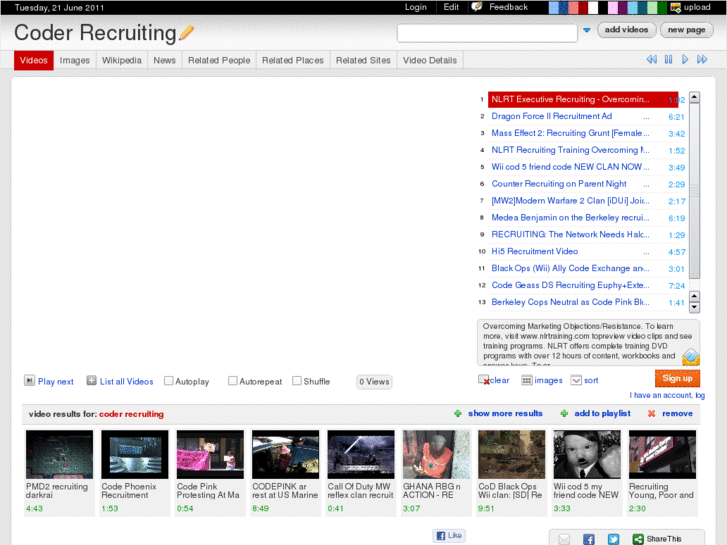727x545 pixels.
Task: Enable the Shuffle checkbox
Action: [297, 380]
